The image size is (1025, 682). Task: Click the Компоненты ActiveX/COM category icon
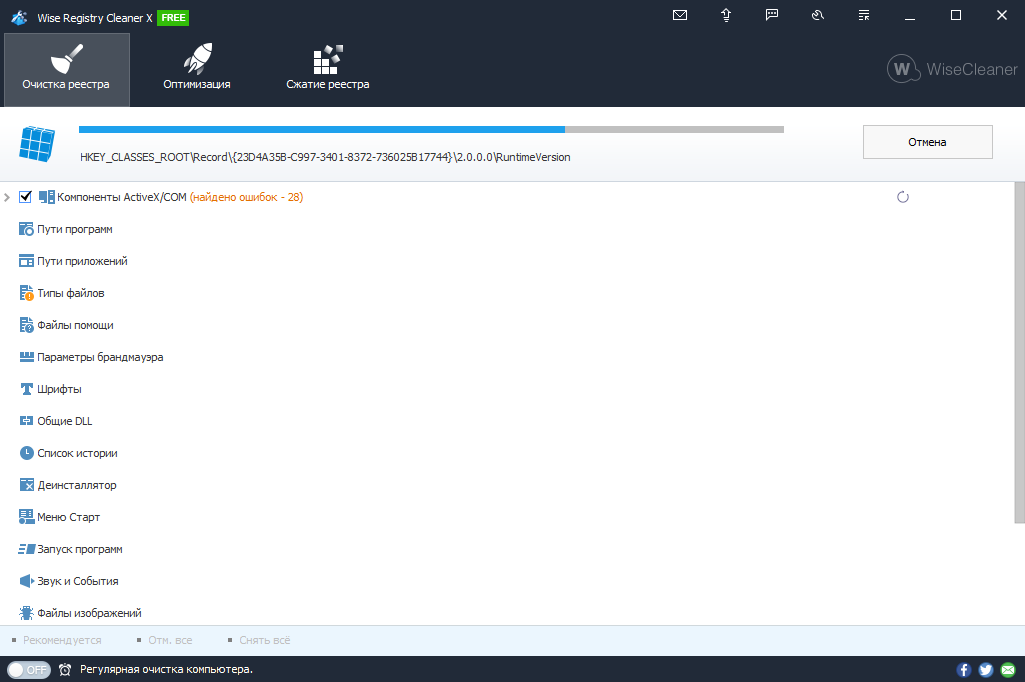click(46, 197)
